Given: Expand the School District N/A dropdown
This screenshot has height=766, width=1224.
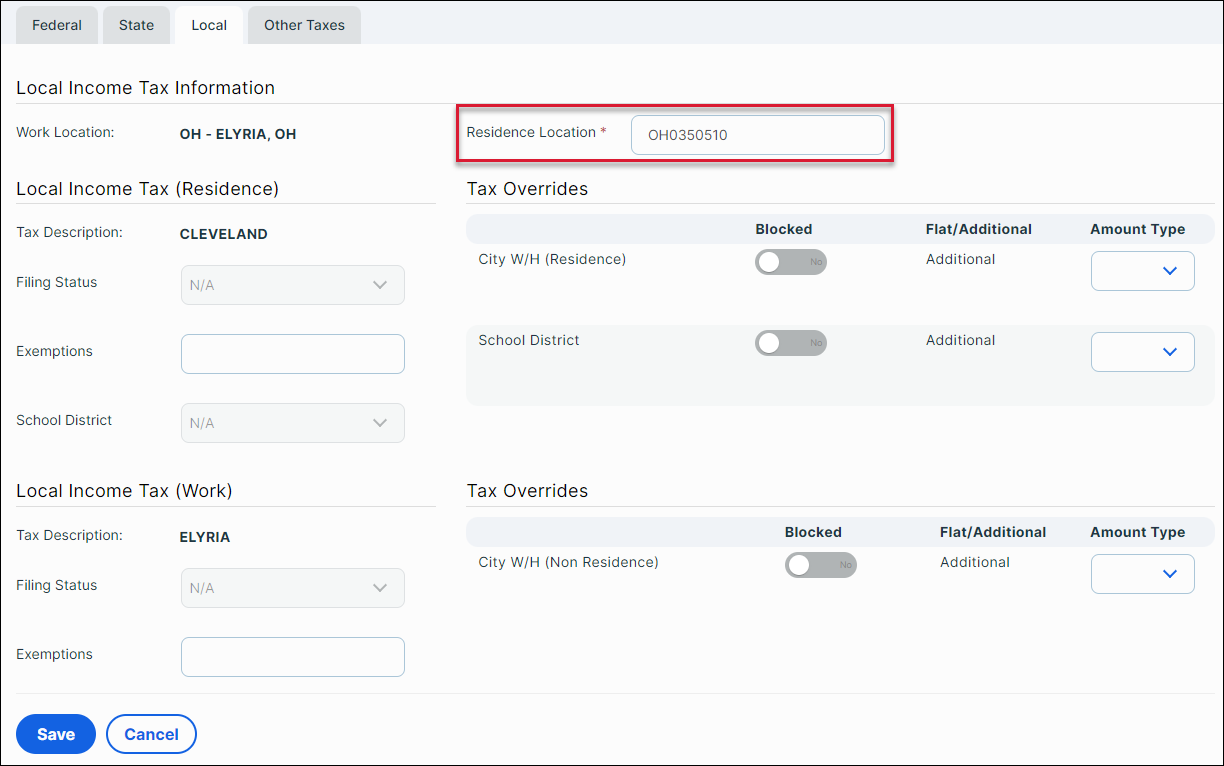Looking at the screenshot, I should (x=292, y=423).
